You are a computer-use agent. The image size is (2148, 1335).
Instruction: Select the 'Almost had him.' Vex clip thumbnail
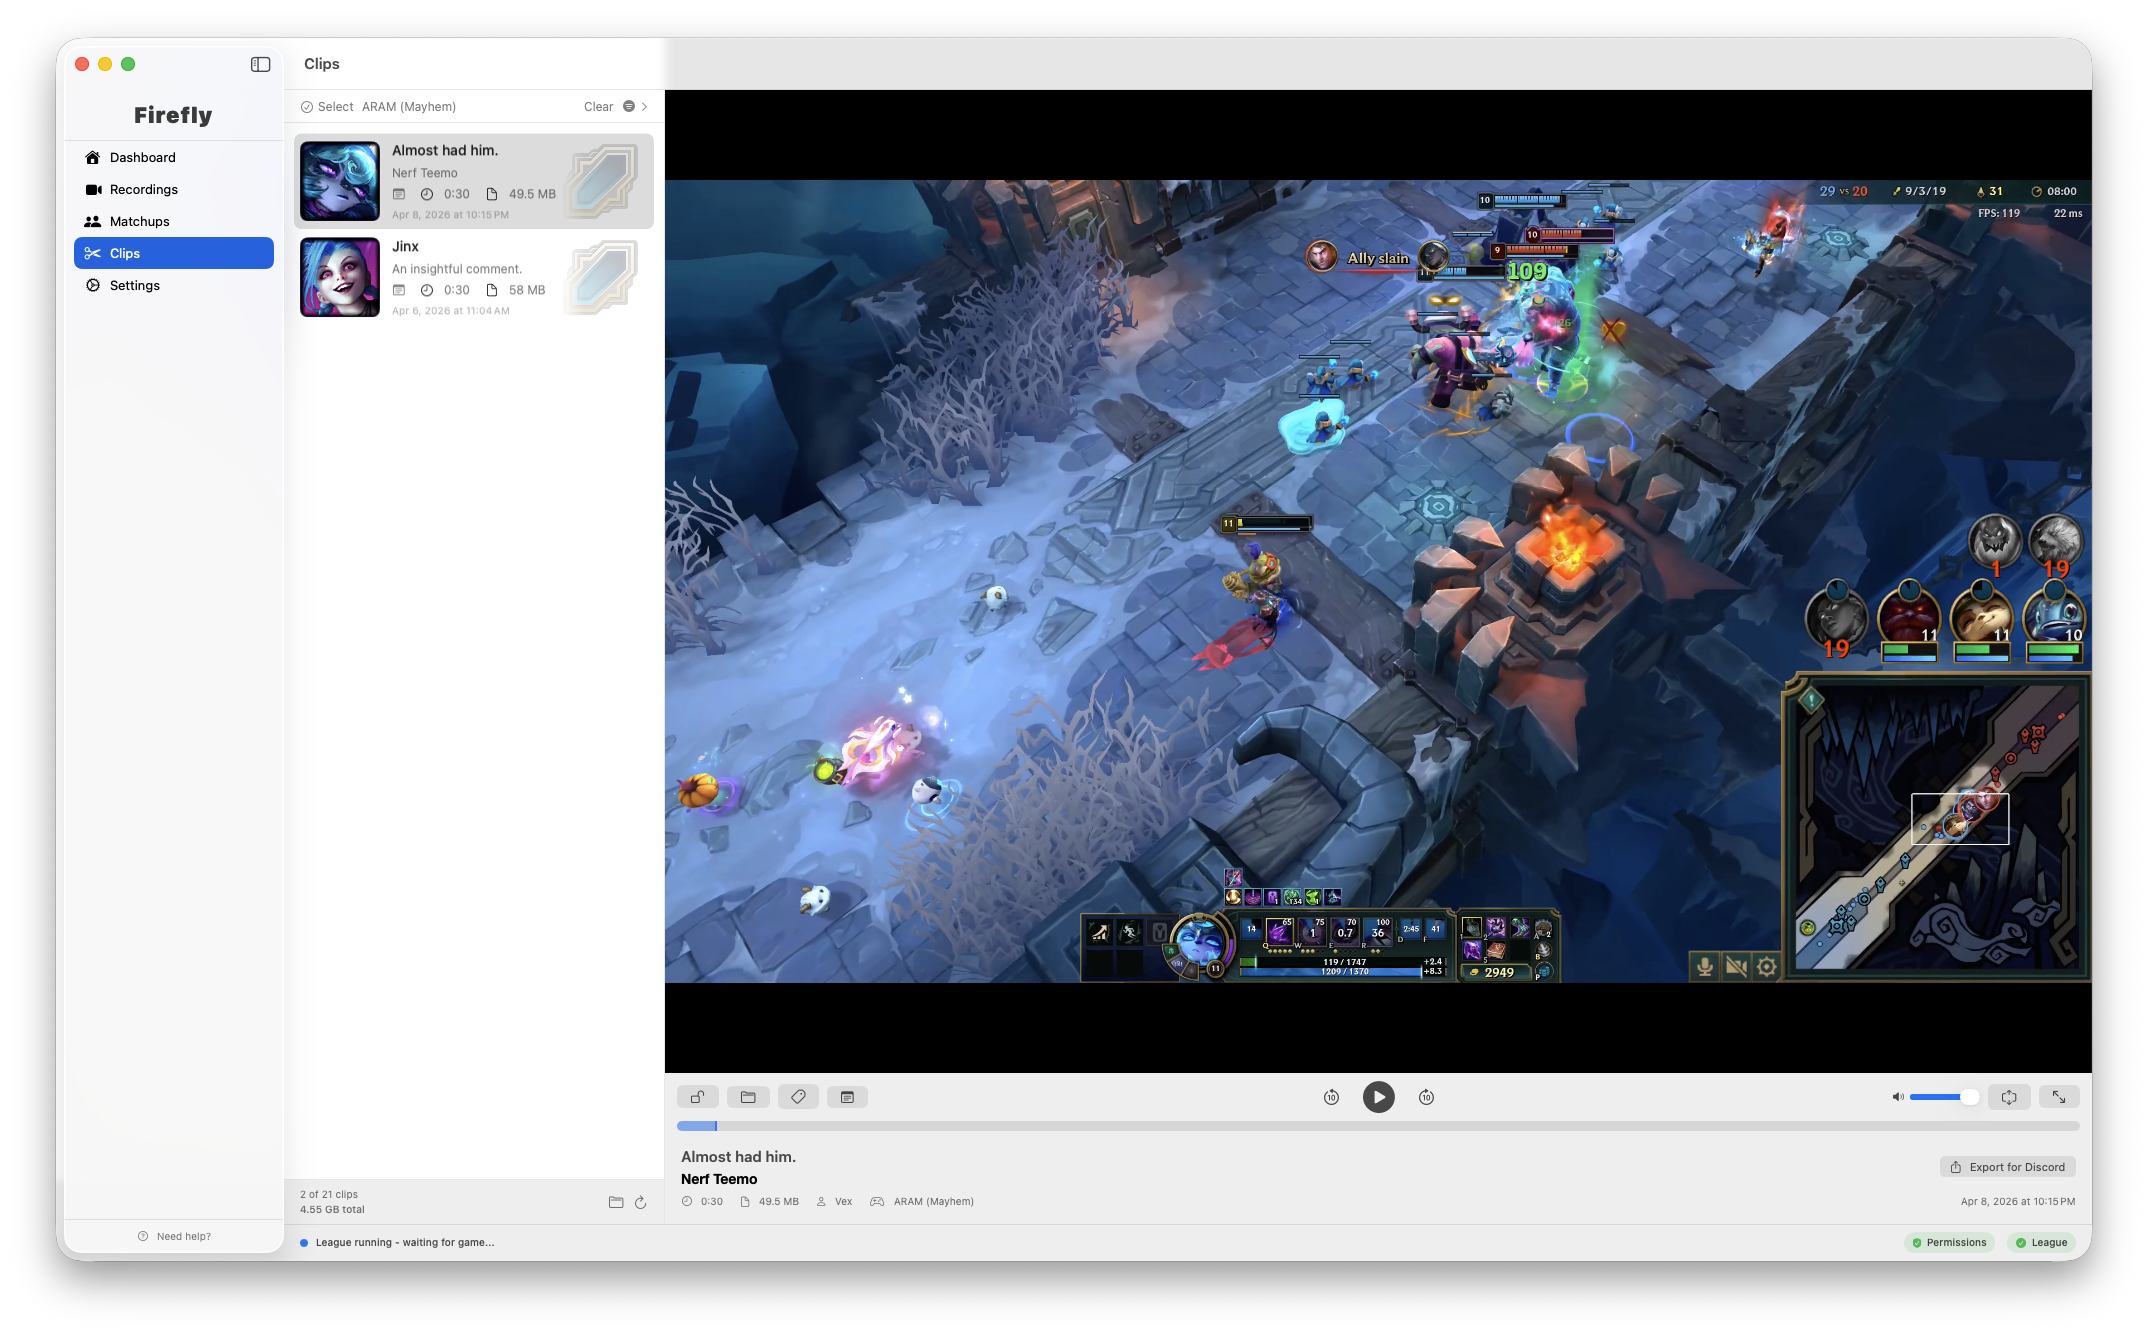pos(340,181)
